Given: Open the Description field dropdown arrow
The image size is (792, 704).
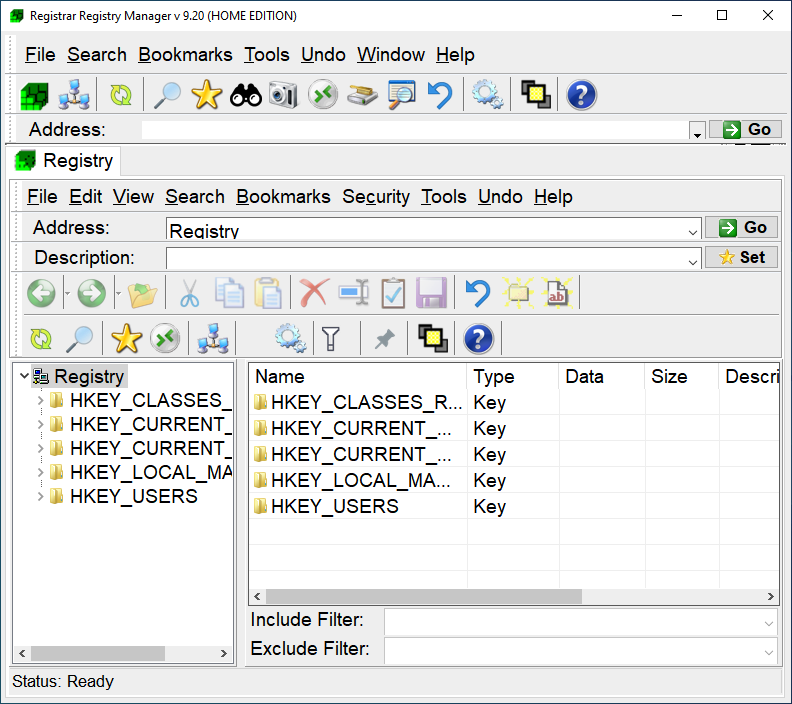Looking at the screenshot, I should (x=694, y=259).
